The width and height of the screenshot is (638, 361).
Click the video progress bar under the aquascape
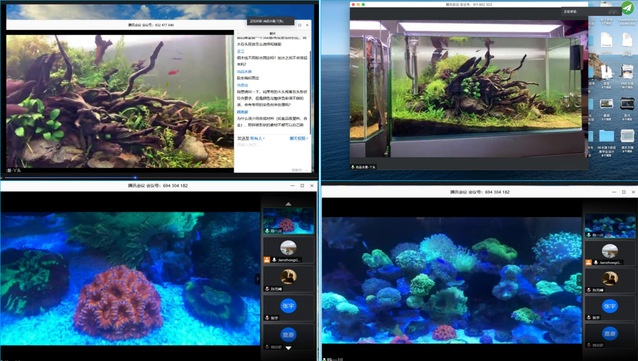coord(159,177)
